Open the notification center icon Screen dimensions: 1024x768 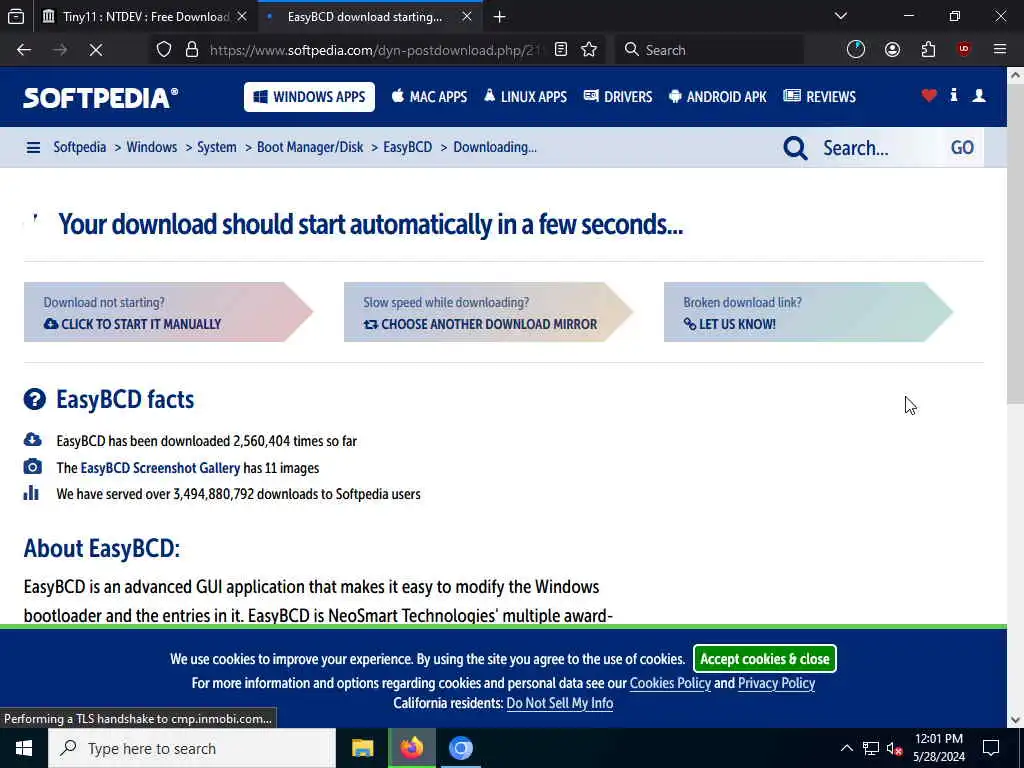[991, 748]
